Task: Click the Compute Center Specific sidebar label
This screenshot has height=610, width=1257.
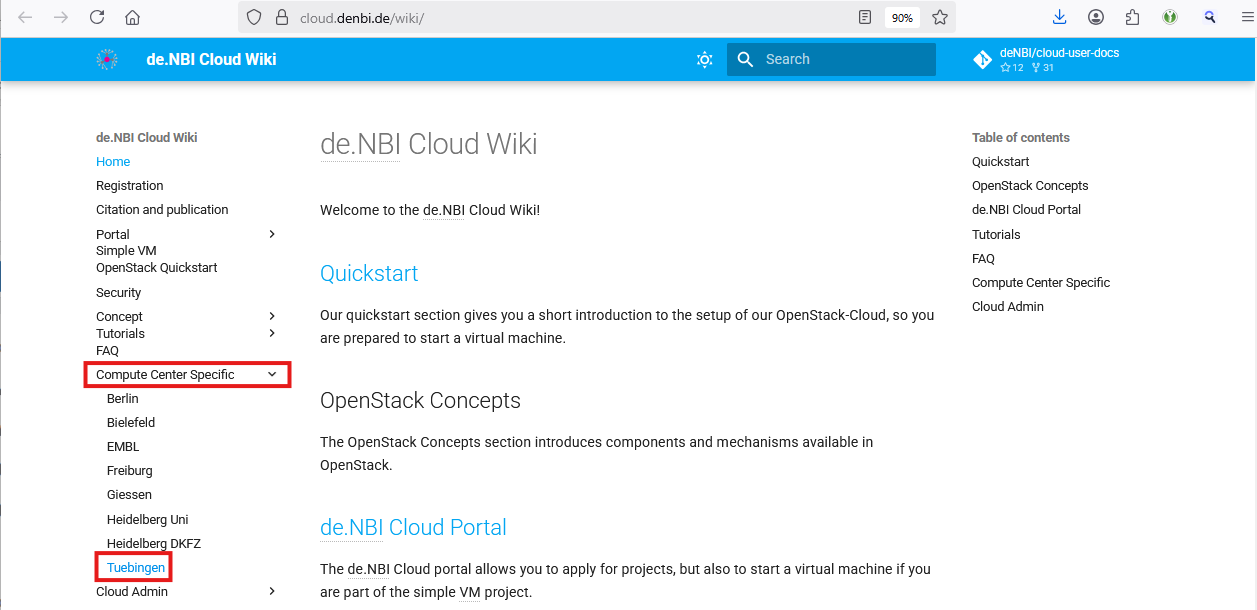Action: [165, 375]
